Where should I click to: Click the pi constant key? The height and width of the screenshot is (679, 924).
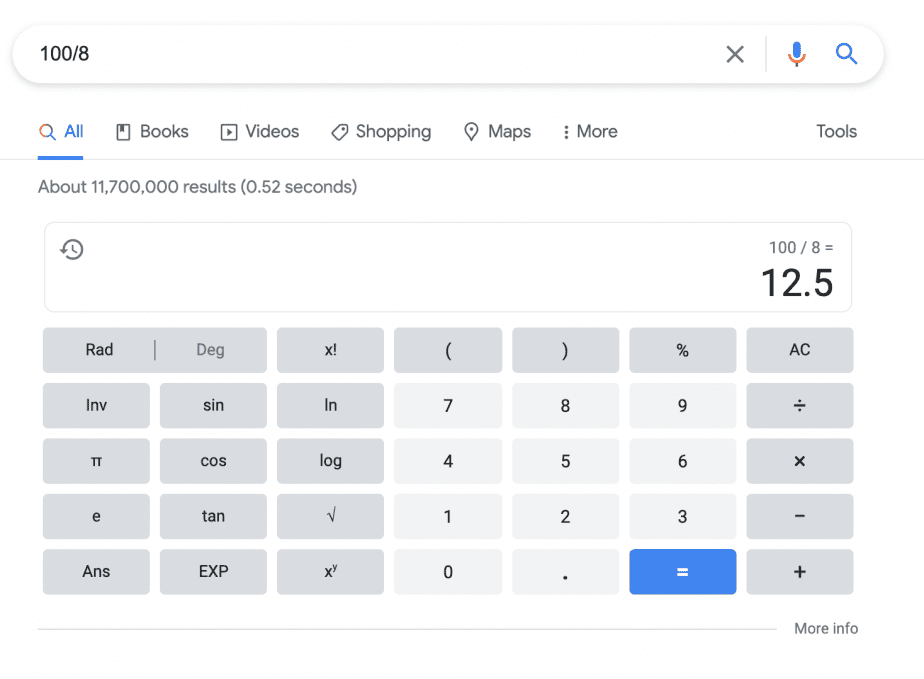tap(96, 461)
